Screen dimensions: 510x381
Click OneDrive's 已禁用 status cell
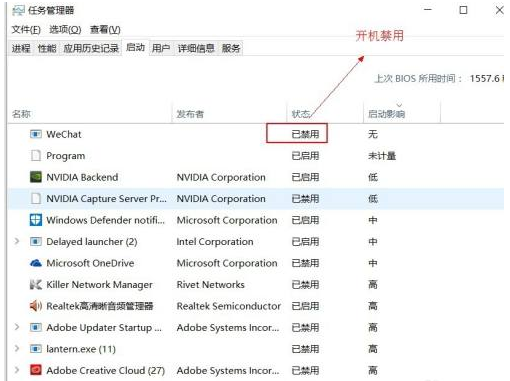(x=305, y=263)
